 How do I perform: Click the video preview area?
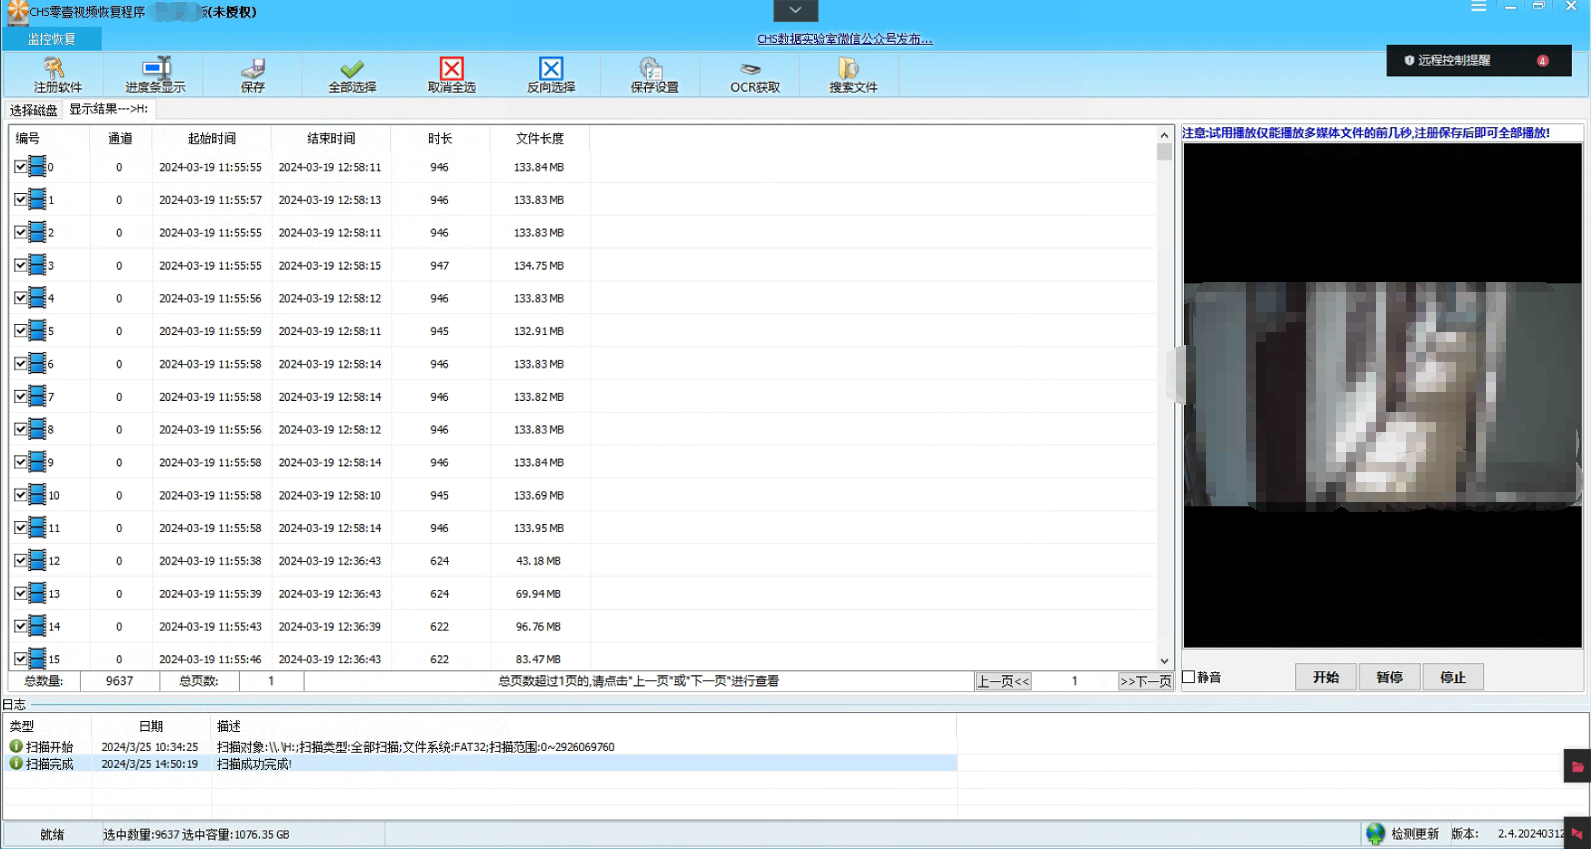[x=1383, y=395]
